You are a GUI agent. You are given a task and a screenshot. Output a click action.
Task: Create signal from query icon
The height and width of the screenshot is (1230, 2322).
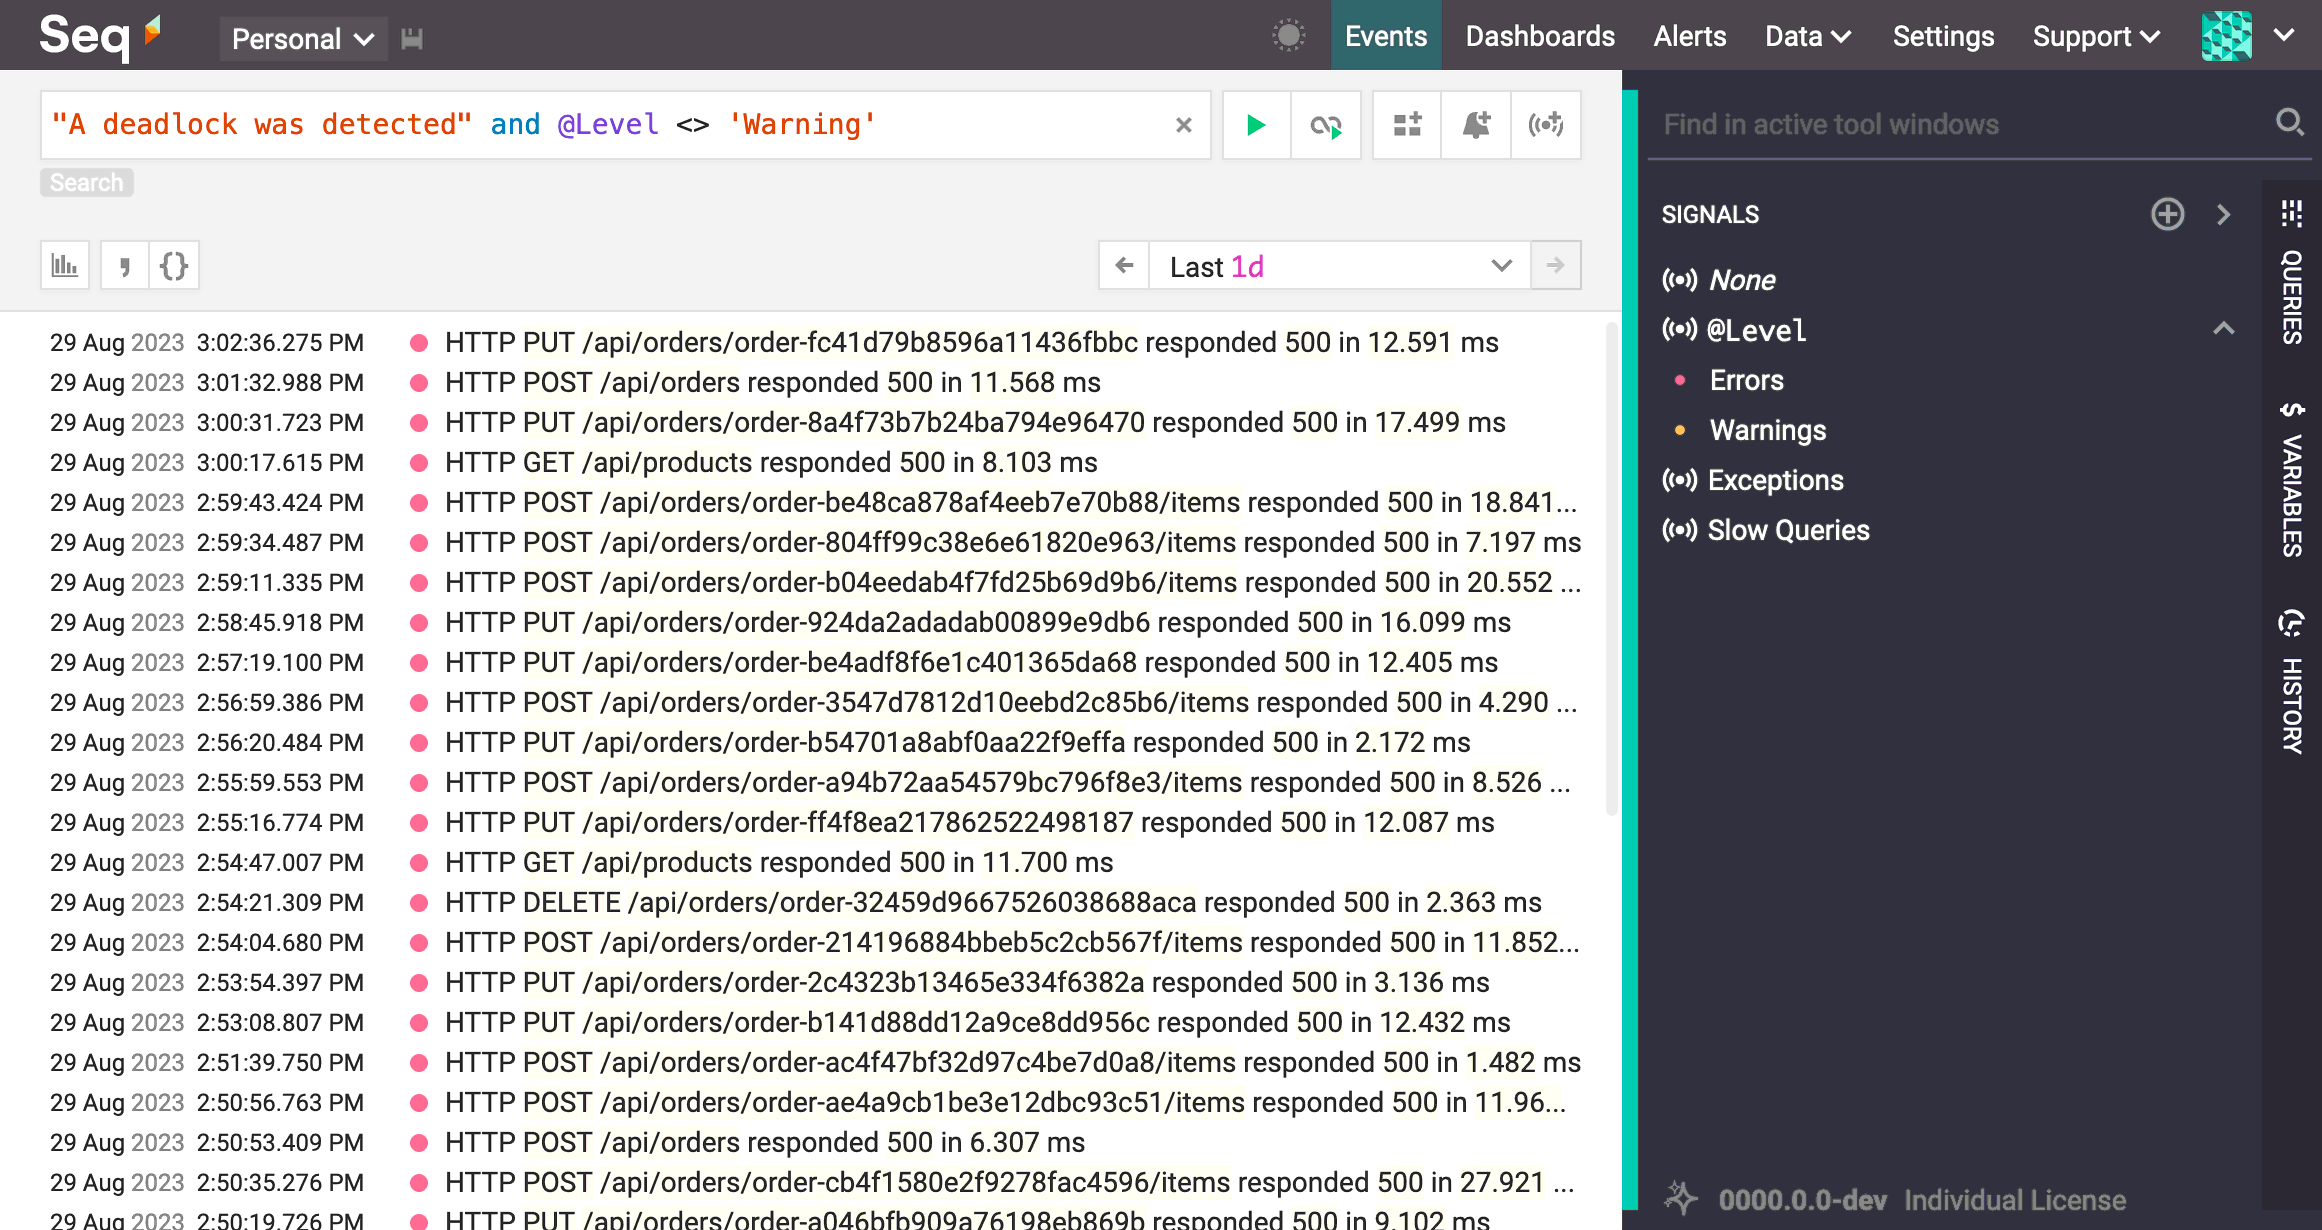click(x=1546, y=125)
